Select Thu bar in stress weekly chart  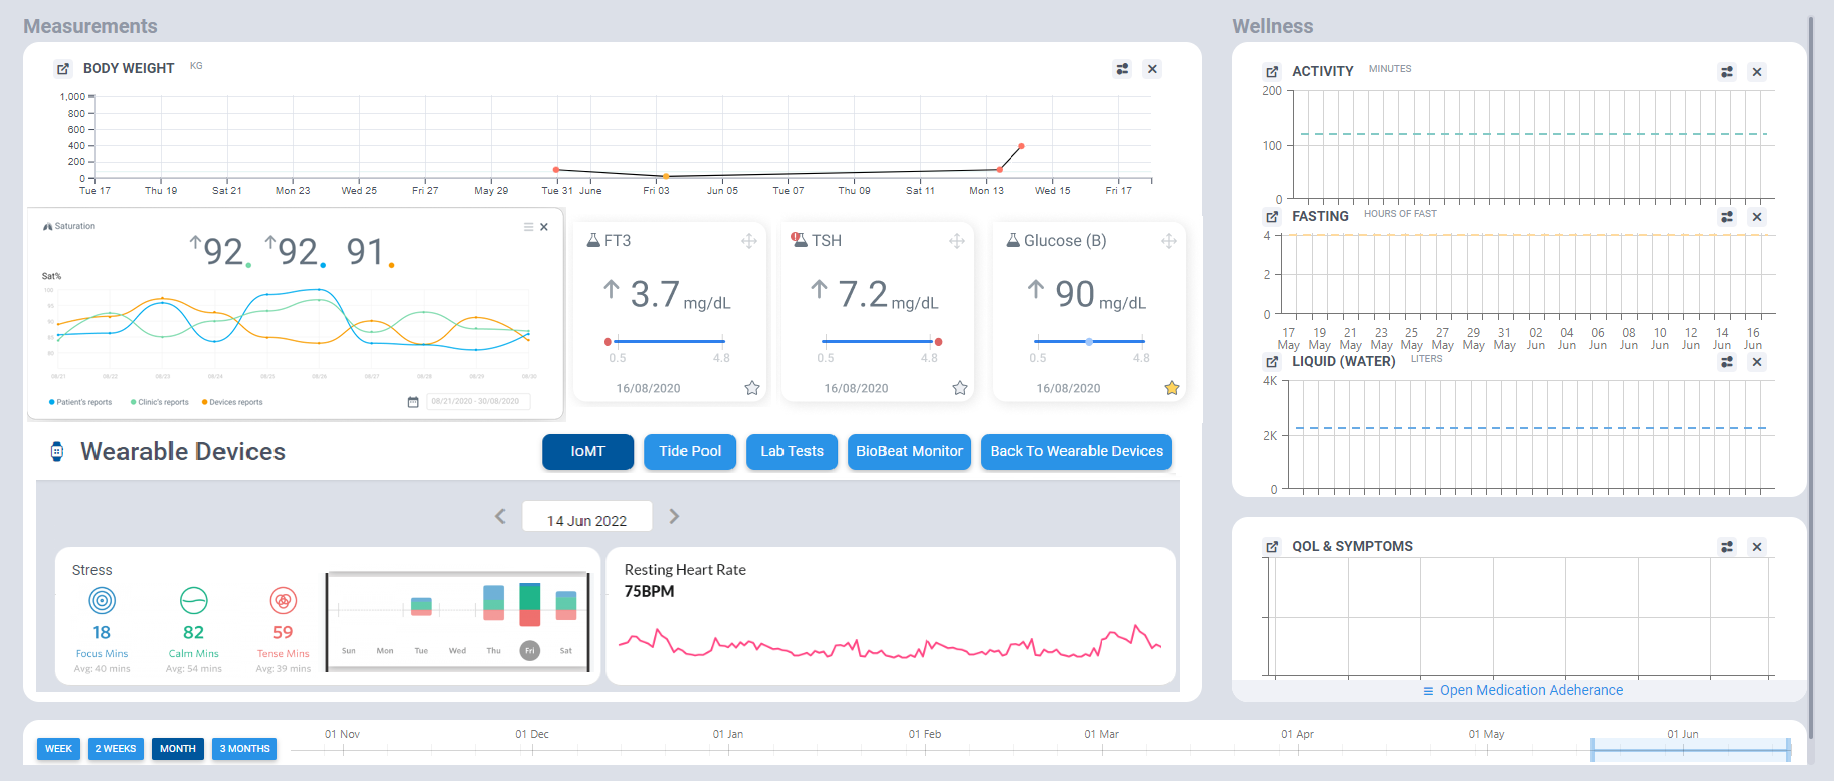[493, 603]
